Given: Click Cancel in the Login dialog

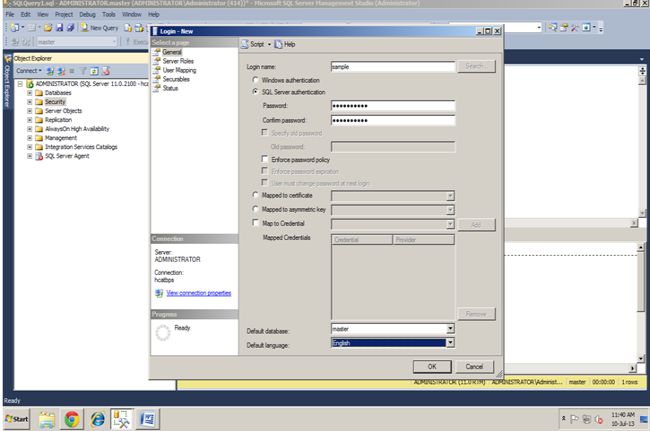Looking at the screenshot, I should tap(474, 366).
